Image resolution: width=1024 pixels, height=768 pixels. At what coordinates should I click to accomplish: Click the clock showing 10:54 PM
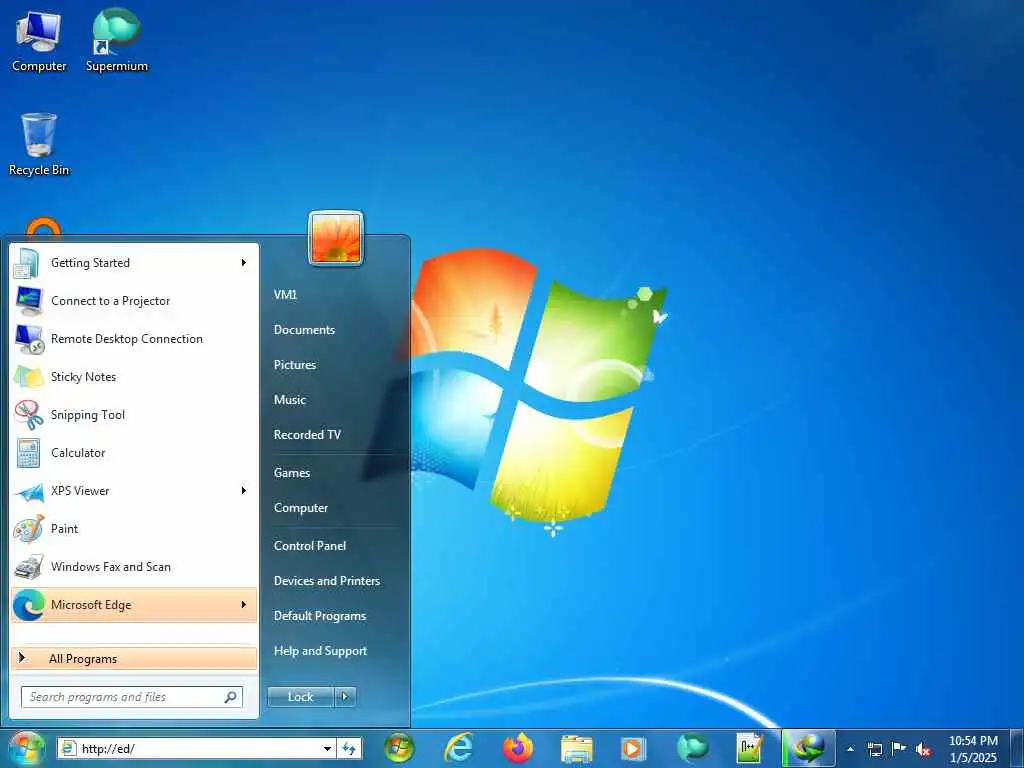tap(973, 749)
